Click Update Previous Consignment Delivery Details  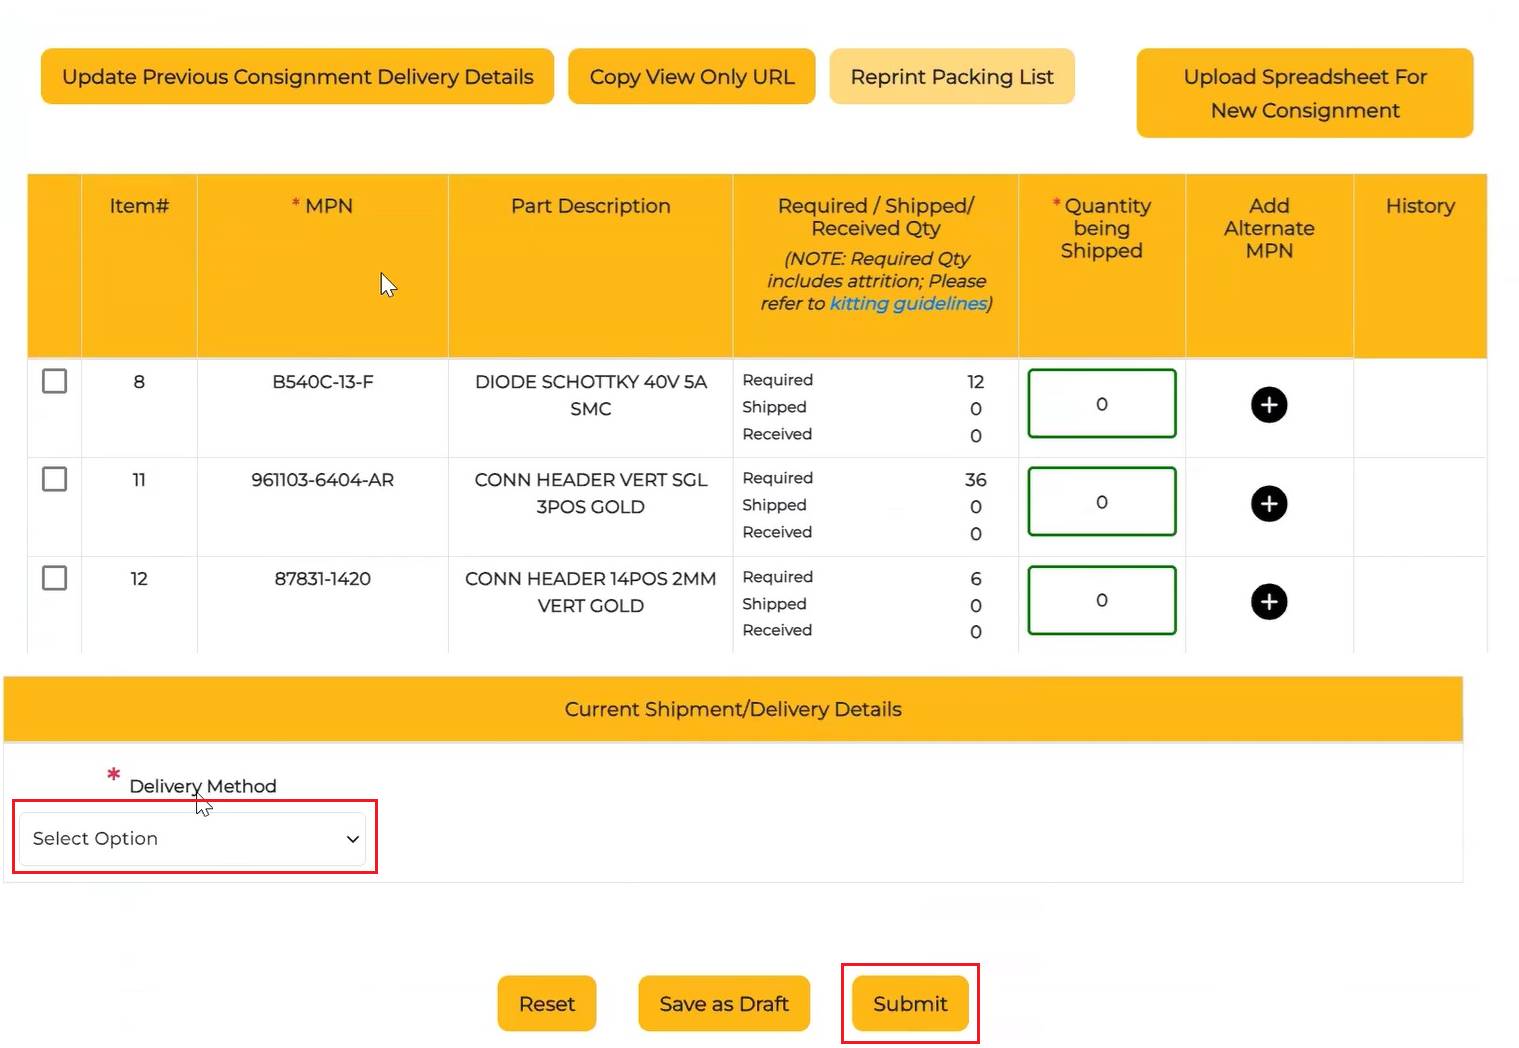(x=297, y=77)
